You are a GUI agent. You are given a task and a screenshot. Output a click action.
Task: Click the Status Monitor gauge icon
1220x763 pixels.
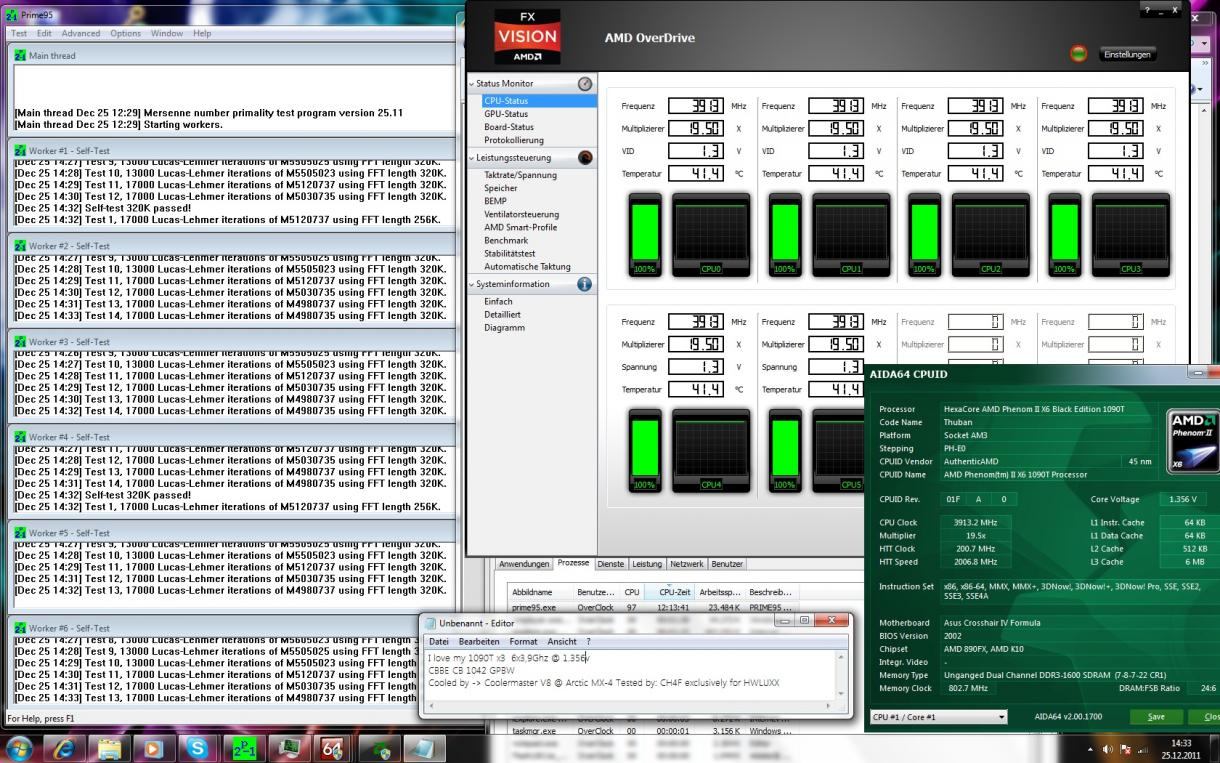click(585, 84)
